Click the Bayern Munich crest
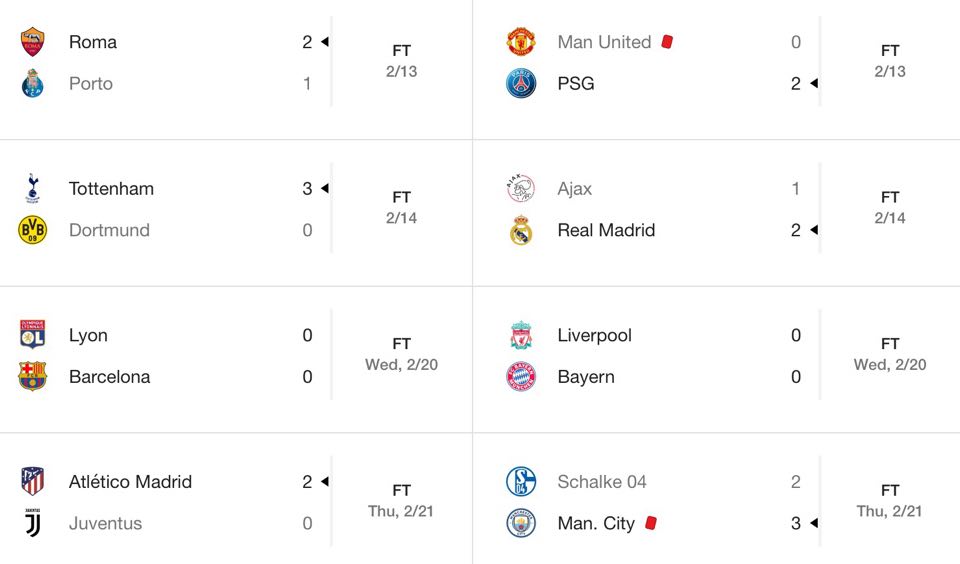The image size is (960, 564). 521,376
